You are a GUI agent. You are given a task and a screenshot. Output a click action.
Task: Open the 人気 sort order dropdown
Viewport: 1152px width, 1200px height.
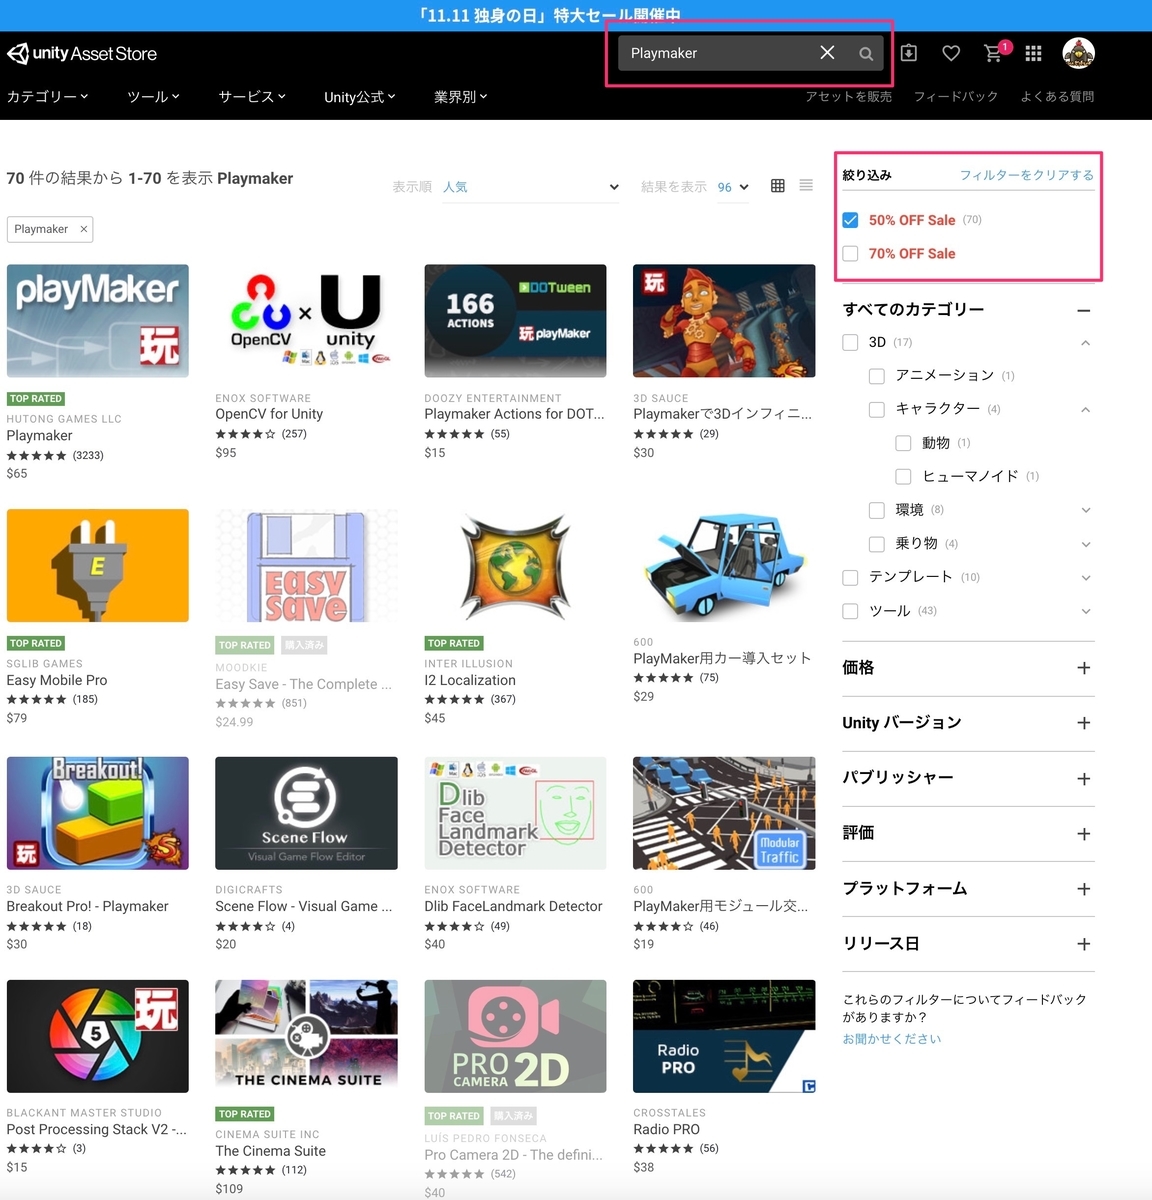531,187
